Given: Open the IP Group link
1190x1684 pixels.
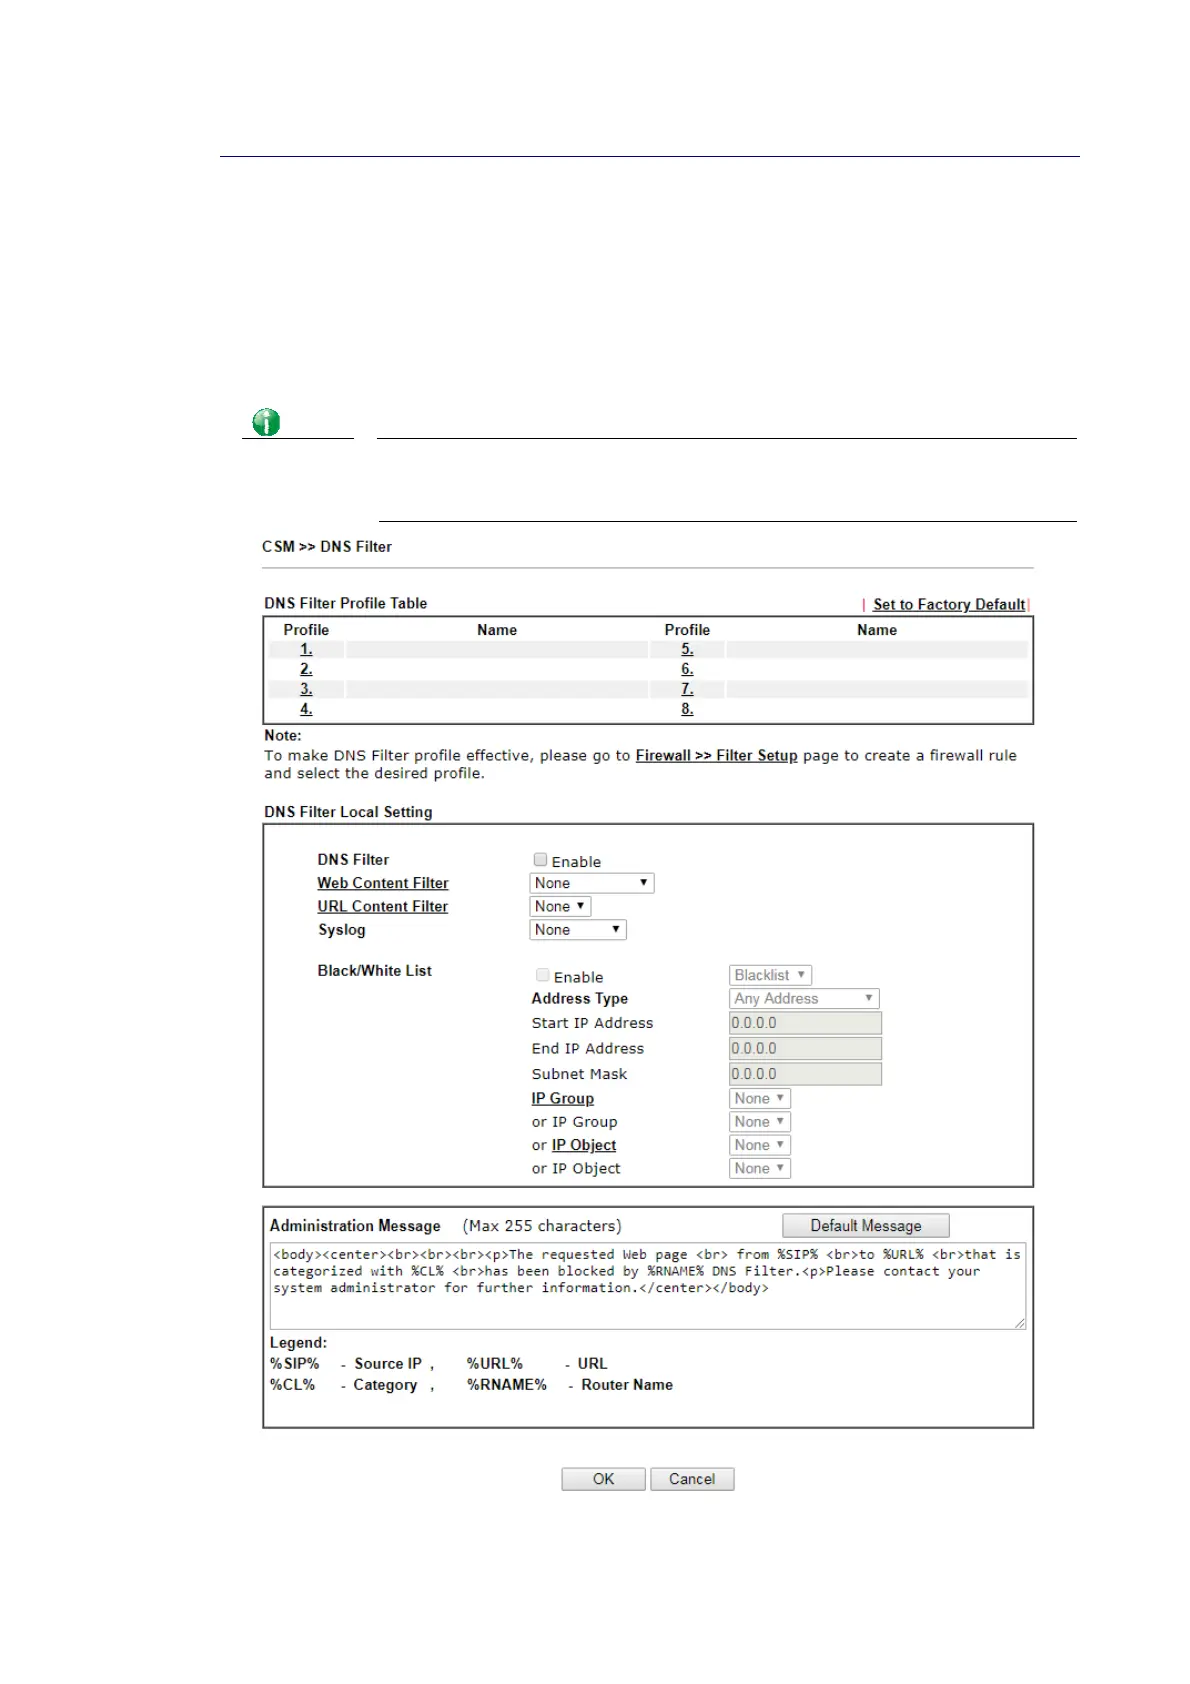Looking at the screenshot, I should tap(562, 1098).
